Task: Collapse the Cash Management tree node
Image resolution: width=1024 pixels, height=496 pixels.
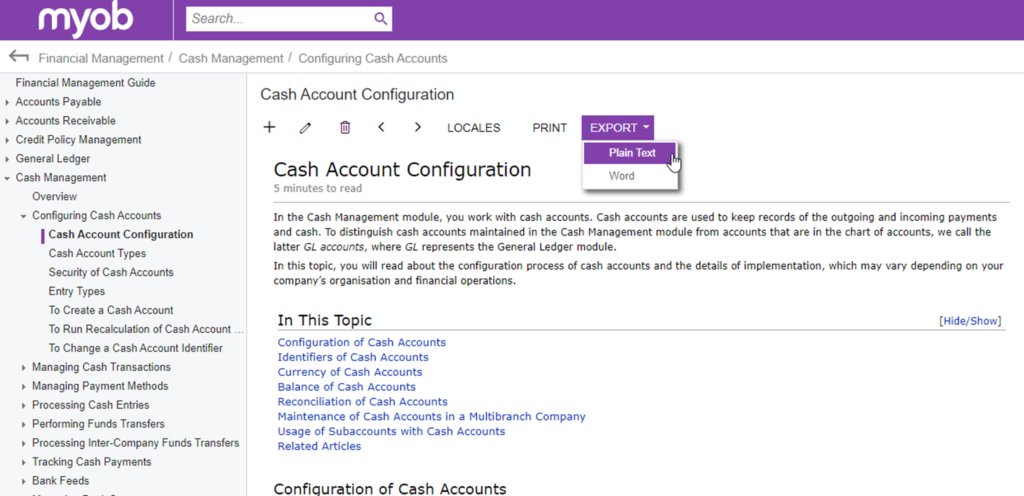Action: [x=7, y=178]
